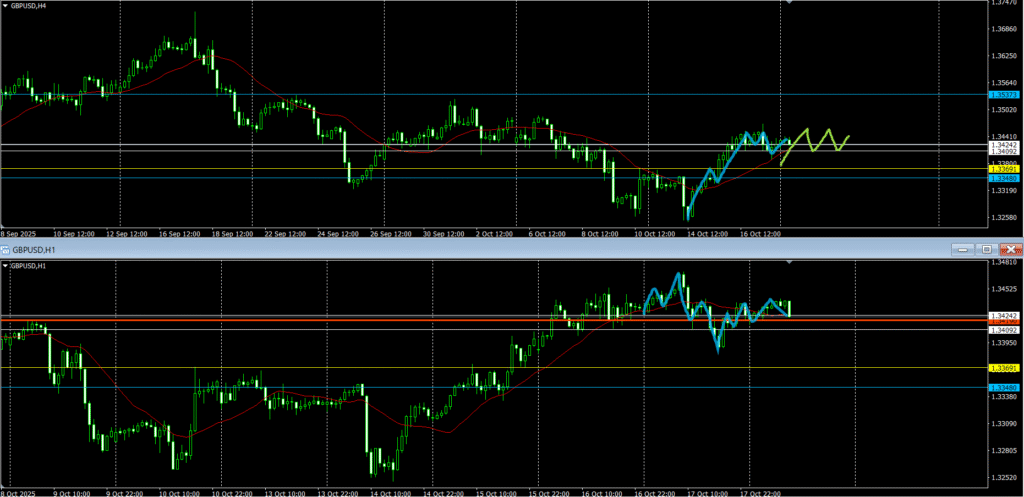Minimize the GBPUSD,H1 chart window

pyautogui.click(x=962, y=249)
